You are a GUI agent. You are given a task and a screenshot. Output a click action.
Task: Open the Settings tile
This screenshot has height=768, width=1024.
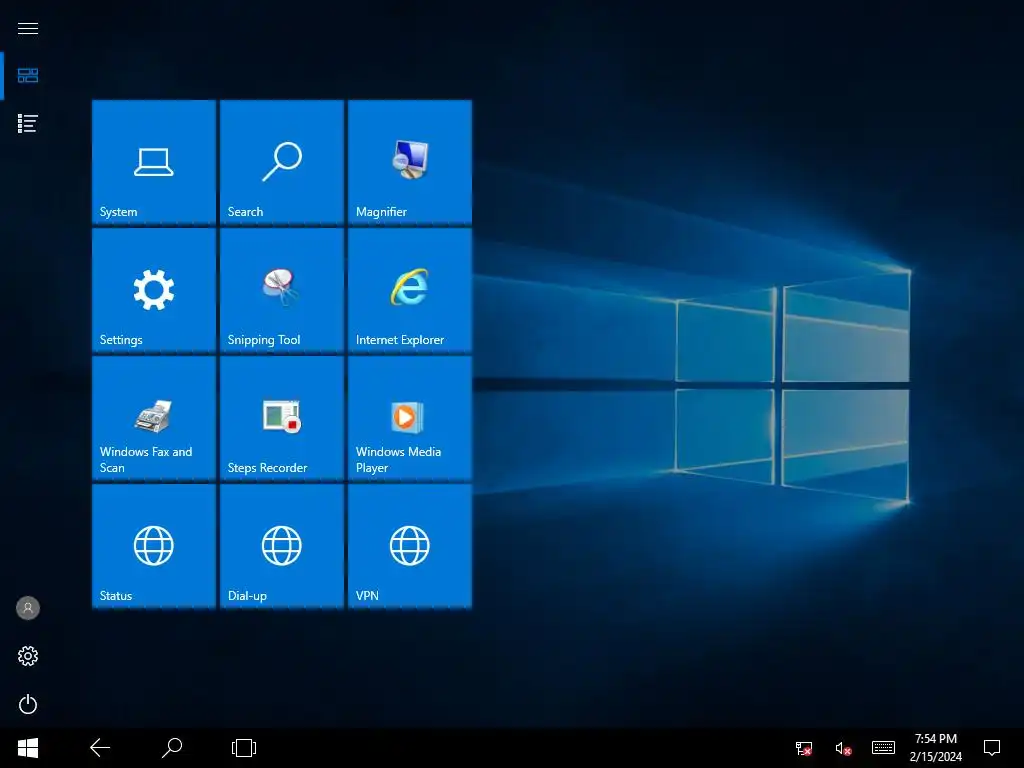pyautogui.click(x=153, y=290)
